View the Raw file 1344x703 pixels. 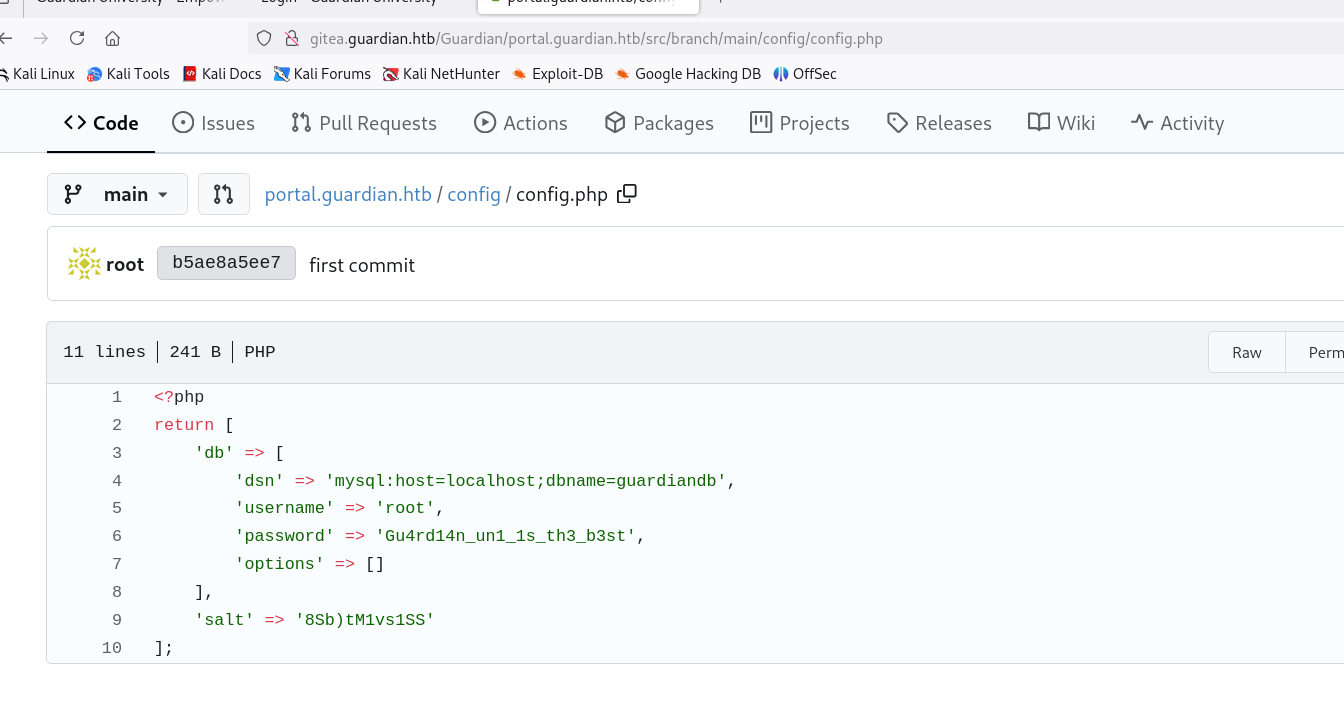click(x=1247, y=352)
